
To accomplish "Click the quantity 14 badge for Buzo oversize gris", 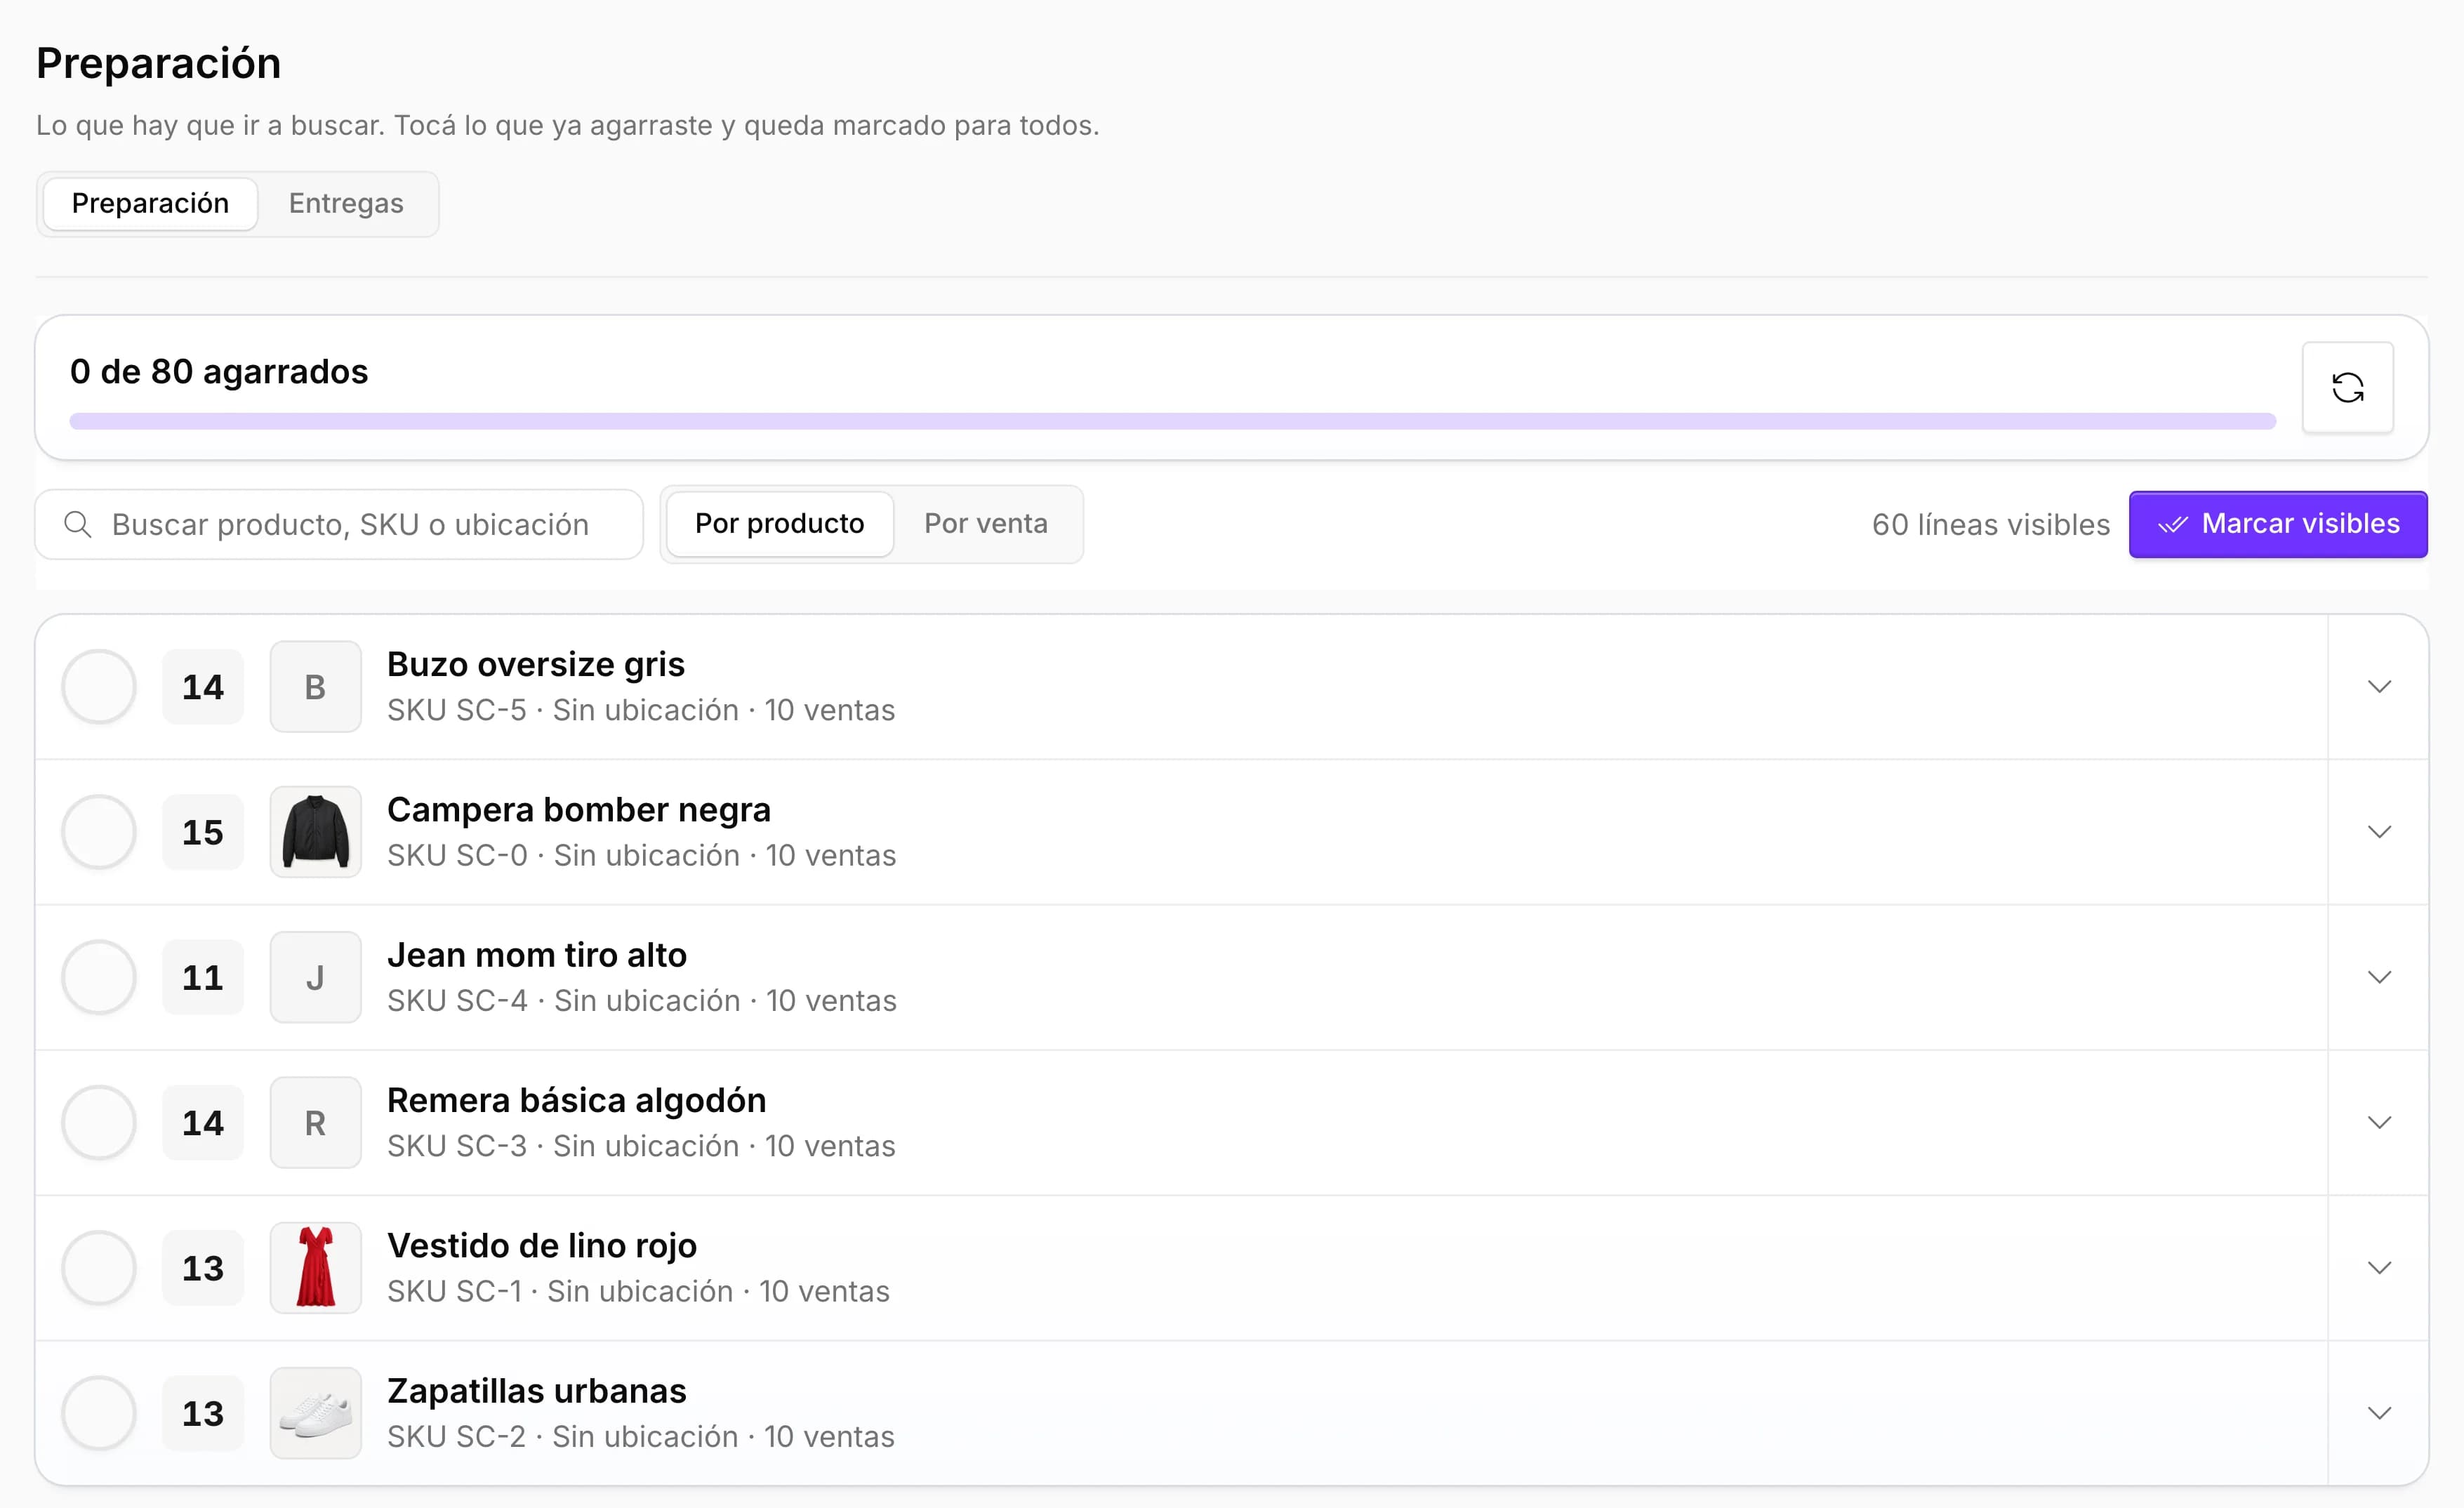I will point(203,686).
